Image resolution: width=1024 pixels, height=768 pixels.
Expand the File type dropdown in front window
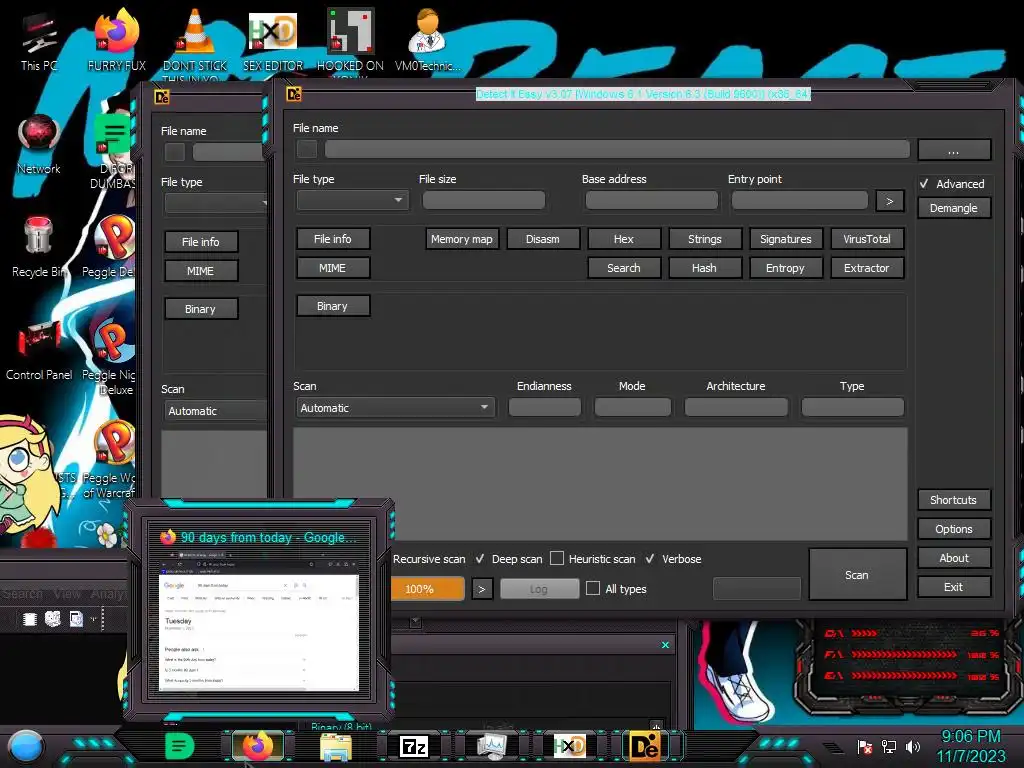[x=353, y=200]
